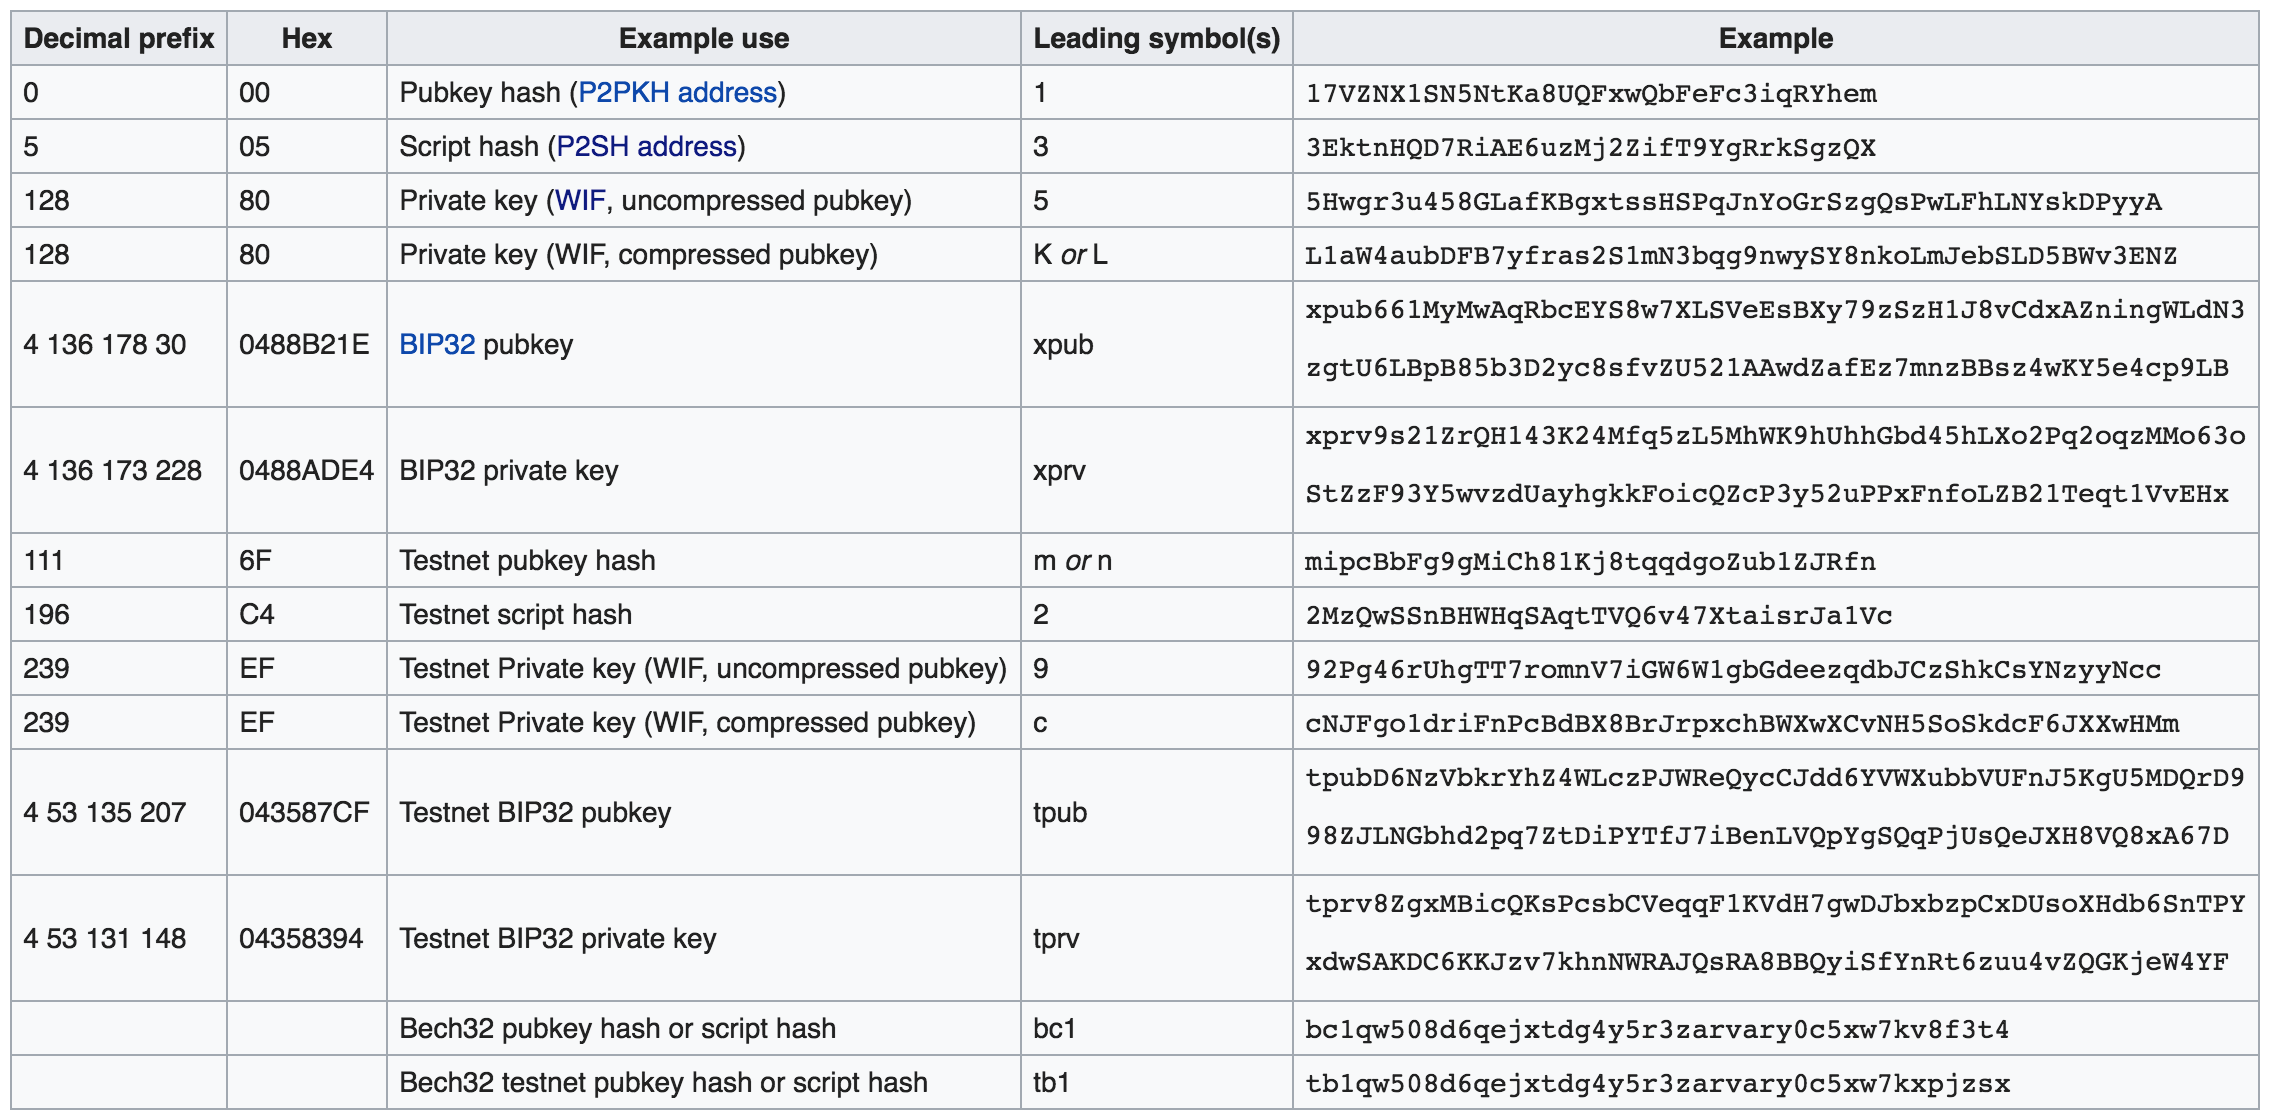Image resolution: width=2270 pixels, height=1118 pixels.
Task: Click the 043587CF hex value
Action: pos(304,813)
